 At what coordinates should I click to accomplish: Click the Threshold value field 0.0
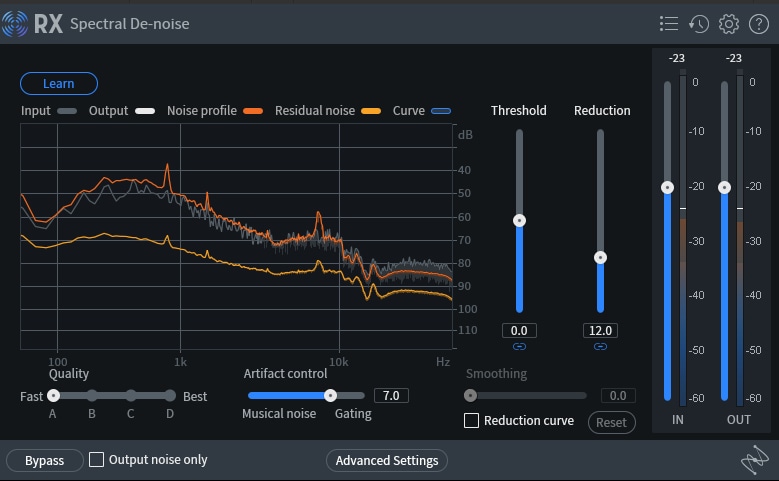(519, 330)
